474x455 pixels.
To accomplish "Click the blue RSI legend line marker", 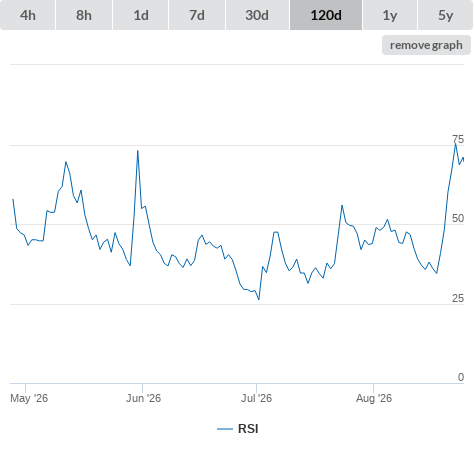I will (x=225, y=429).
